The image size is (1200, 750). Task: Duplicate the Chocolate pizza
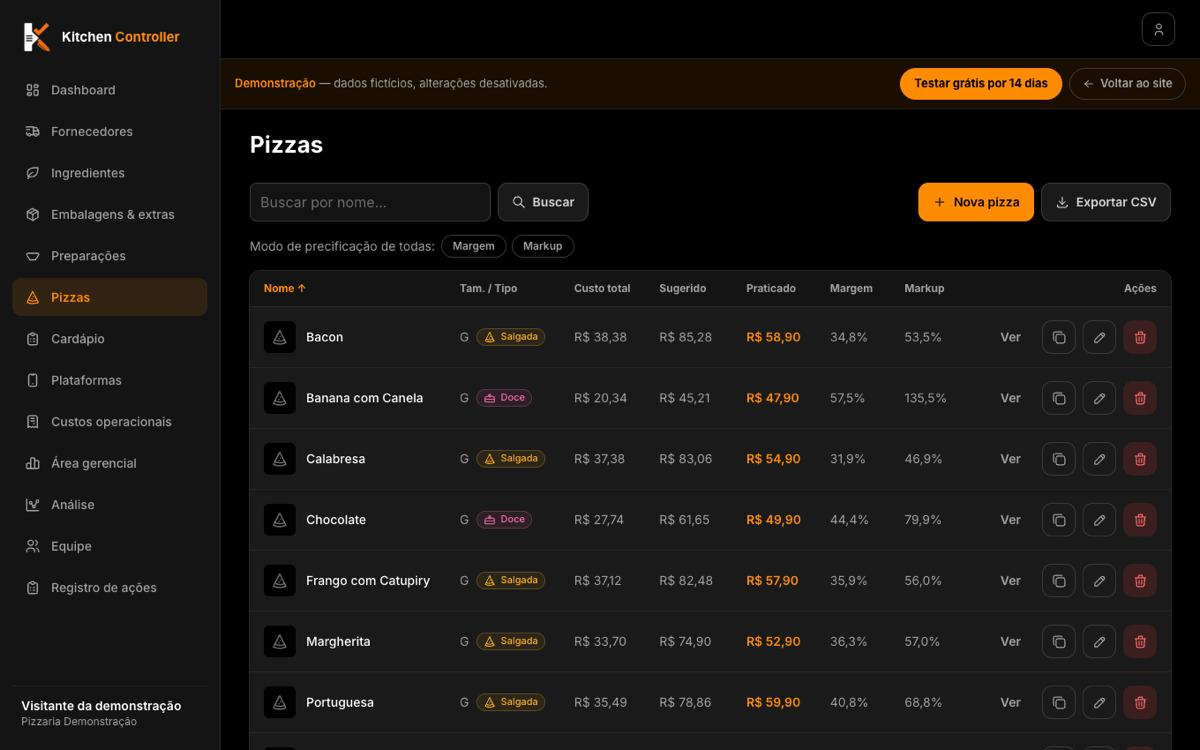click(x=1059, y=520)
